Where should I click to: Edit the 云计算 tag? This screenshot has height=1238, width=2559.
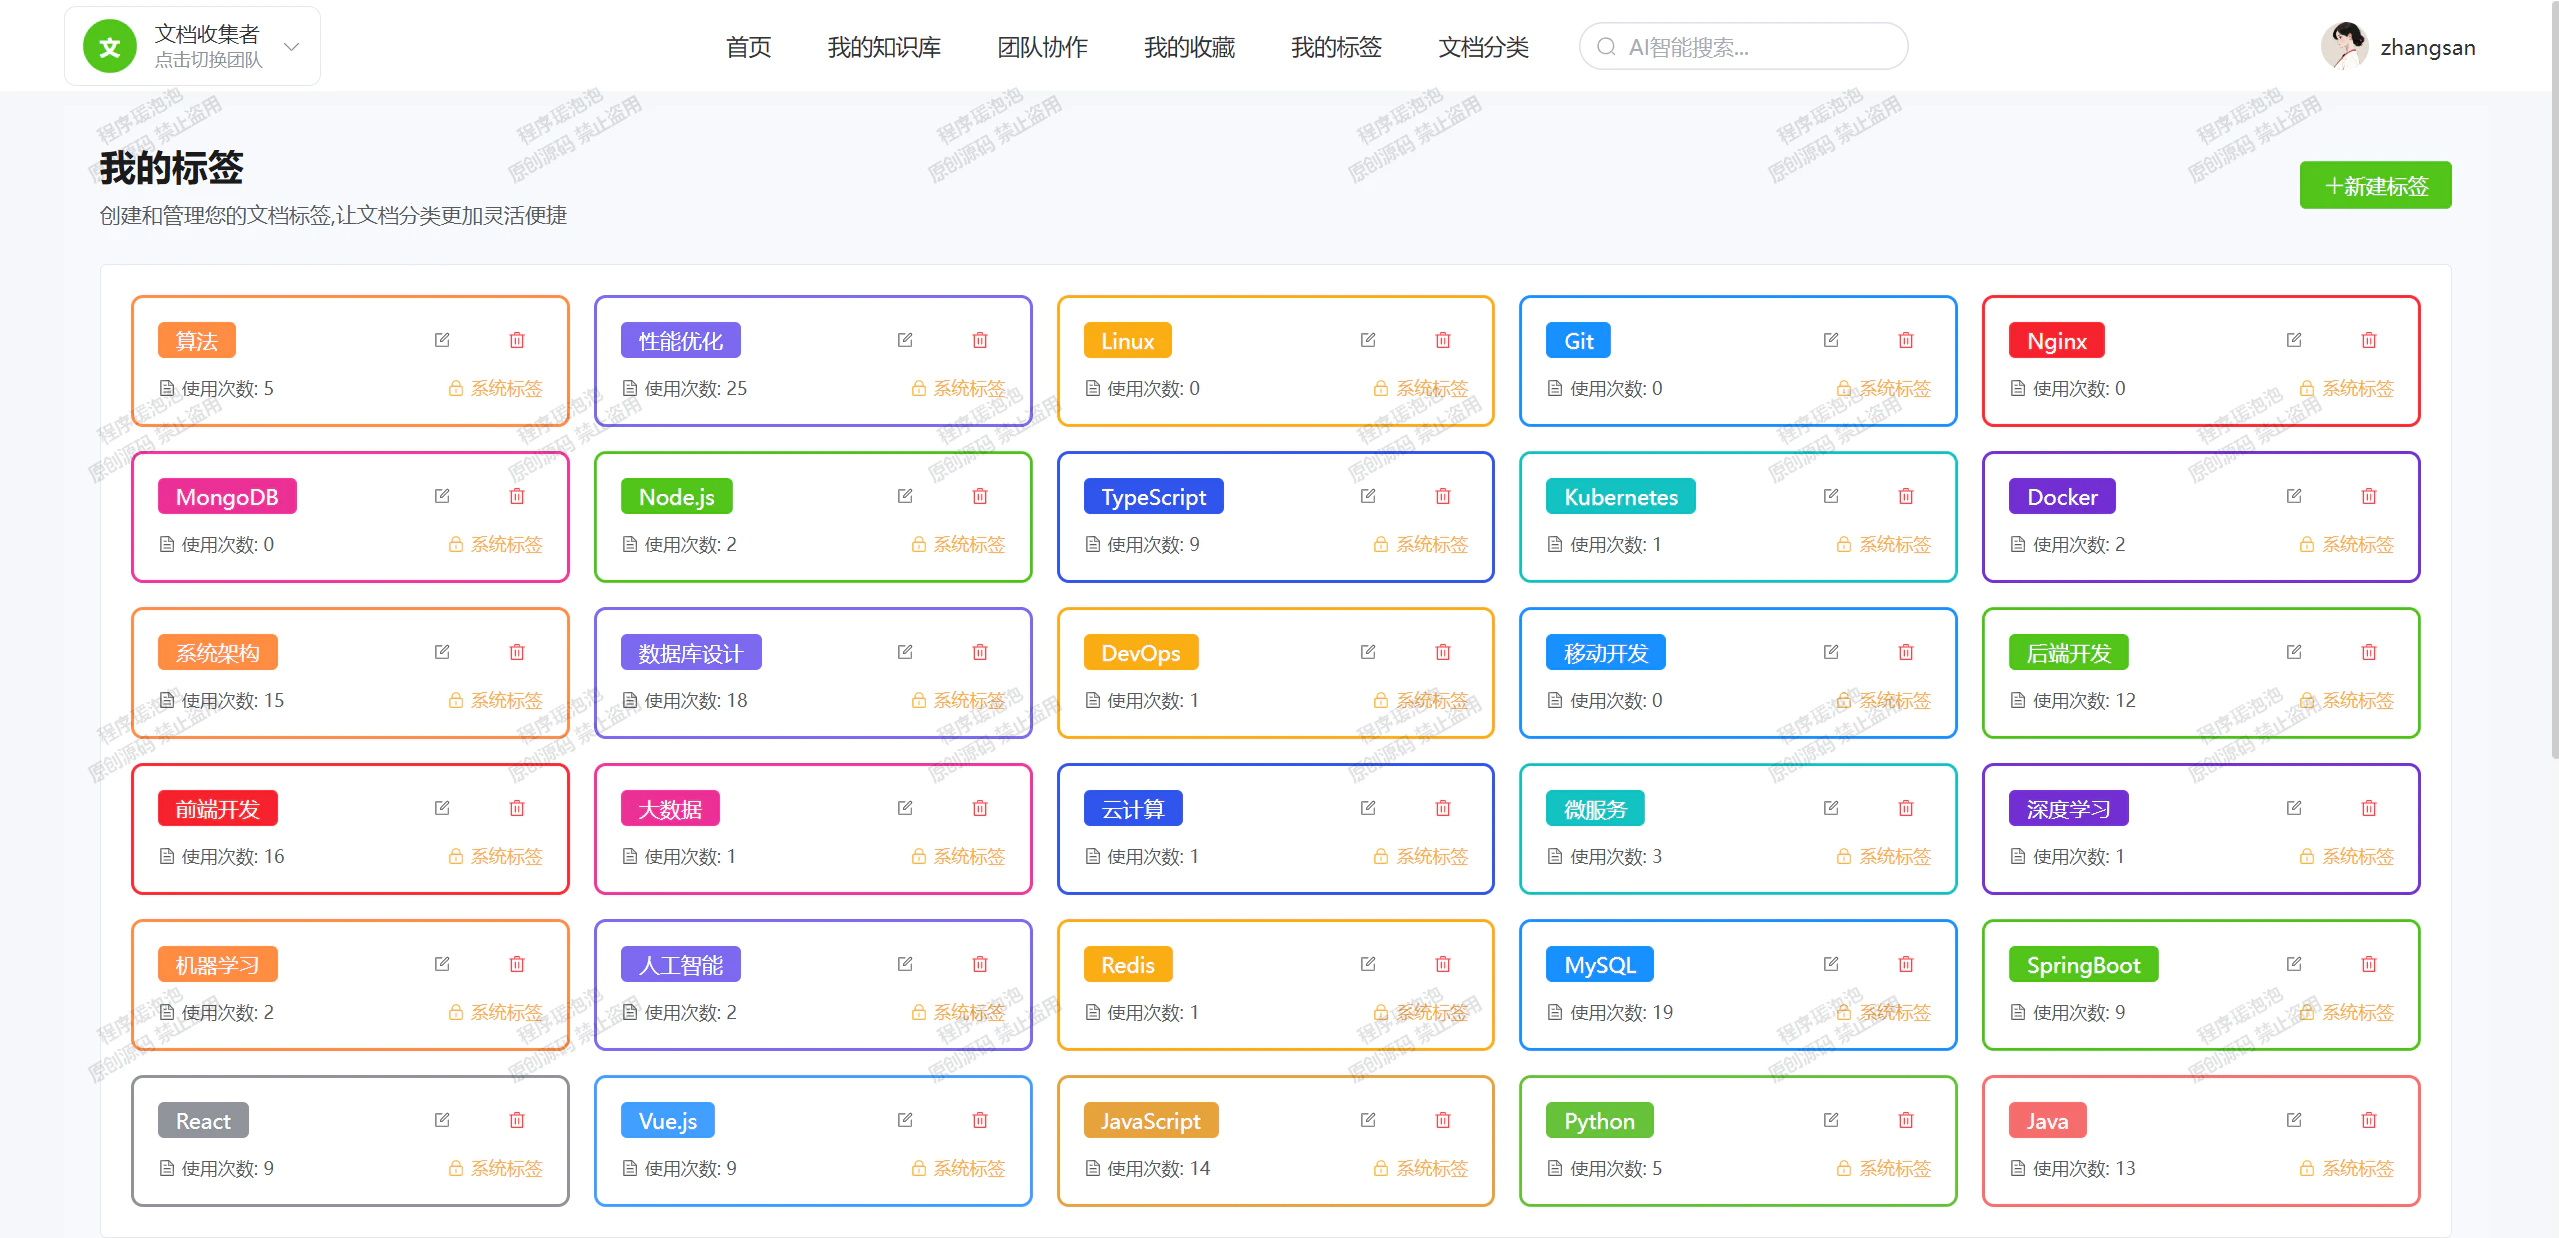[1368, 808]
